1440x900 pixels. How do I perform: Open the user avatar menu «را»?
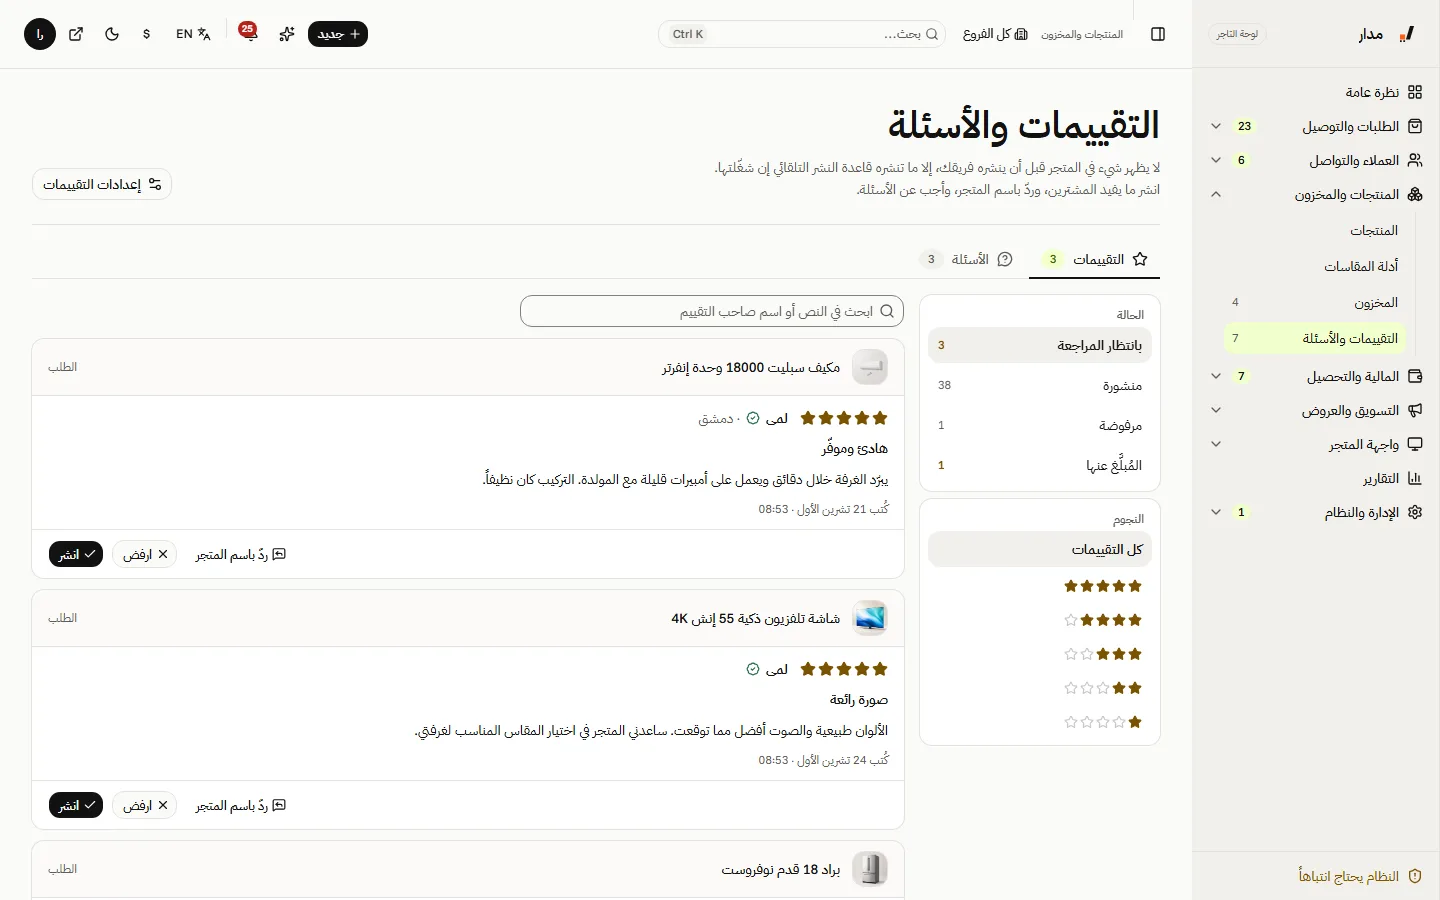[x=40, y=34]
